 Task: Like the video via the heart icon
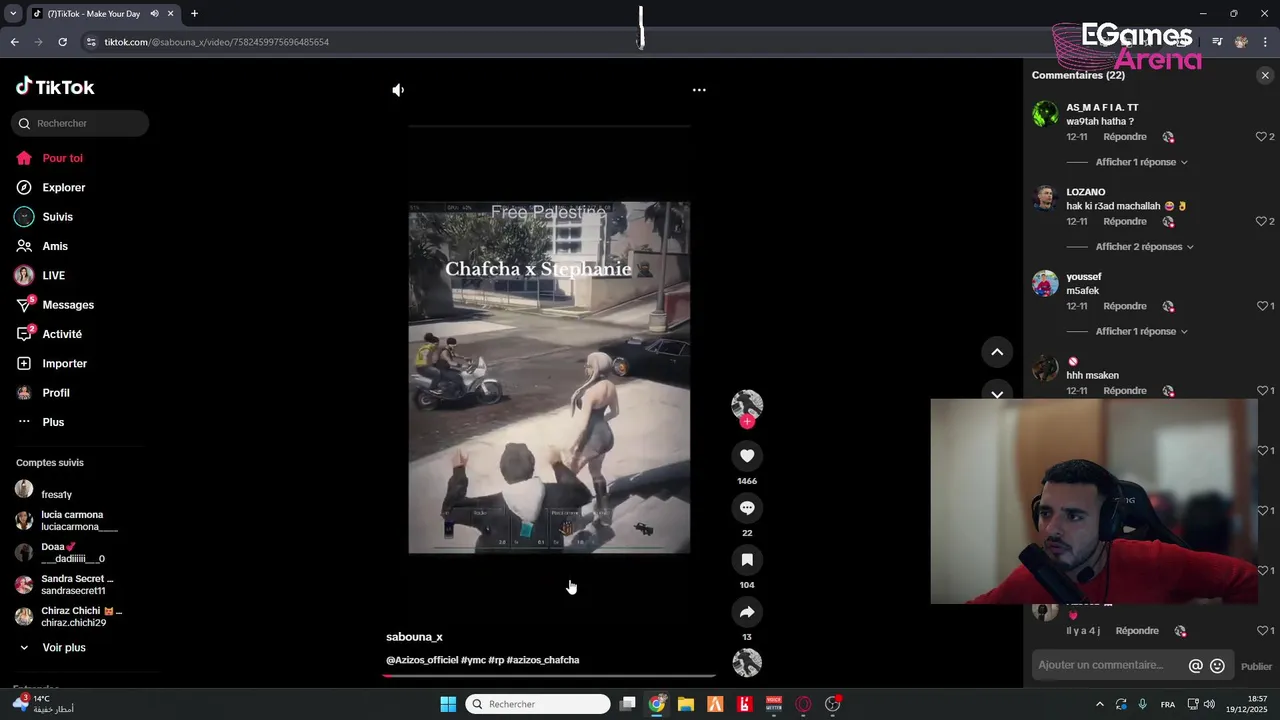(747, 456)
